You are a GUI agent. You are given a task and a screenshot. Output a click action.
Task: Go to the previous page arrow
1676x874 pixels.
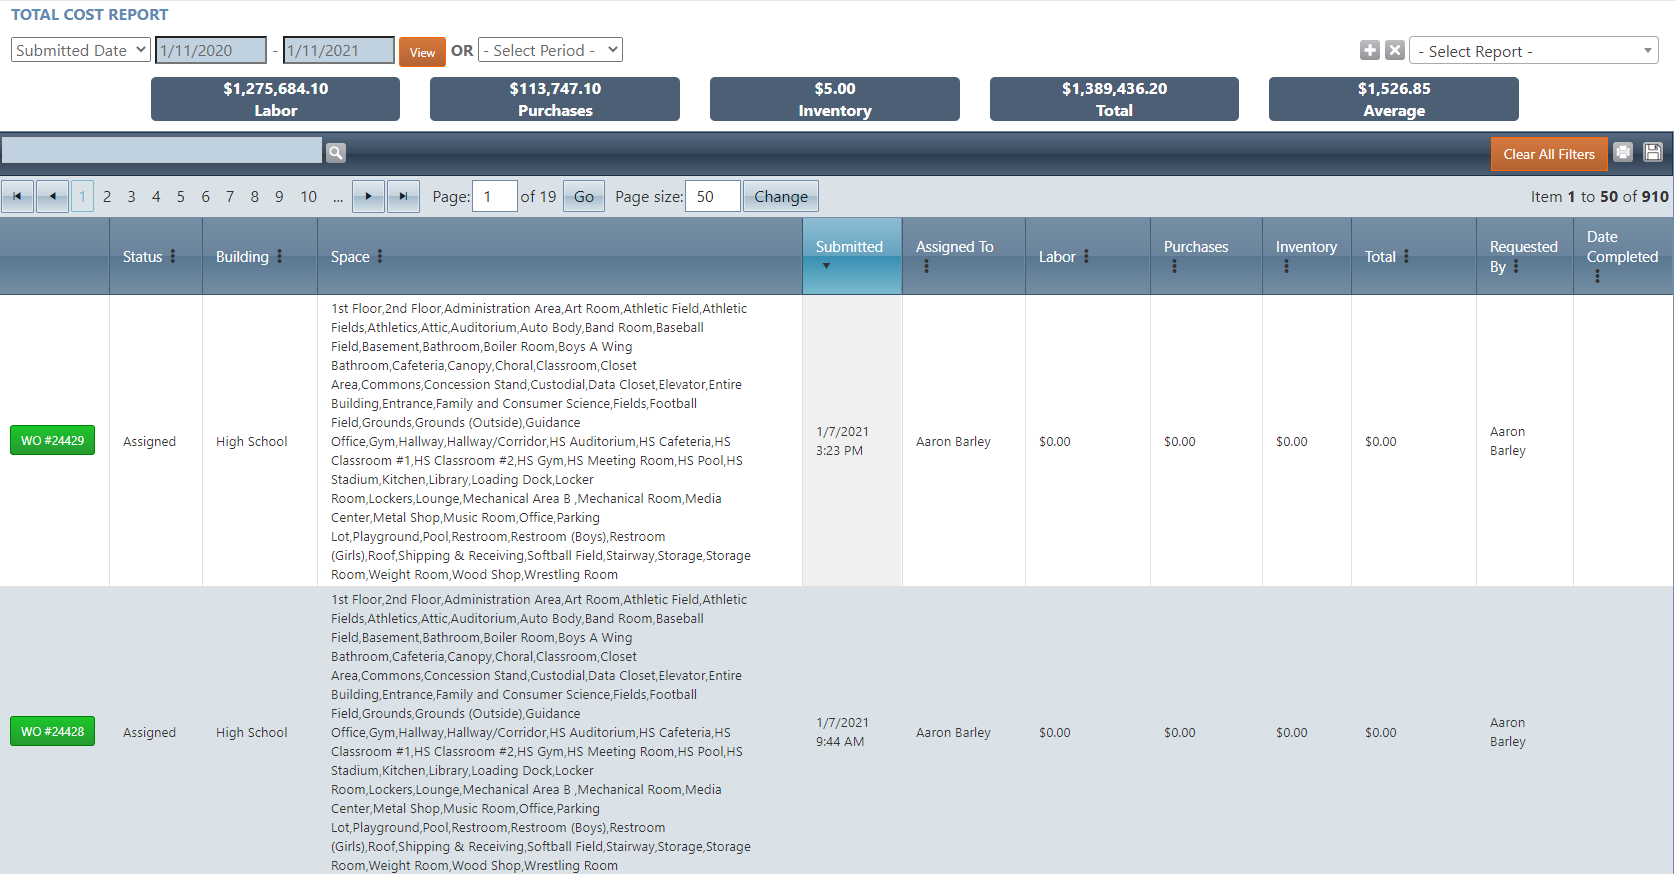[52, 196]
